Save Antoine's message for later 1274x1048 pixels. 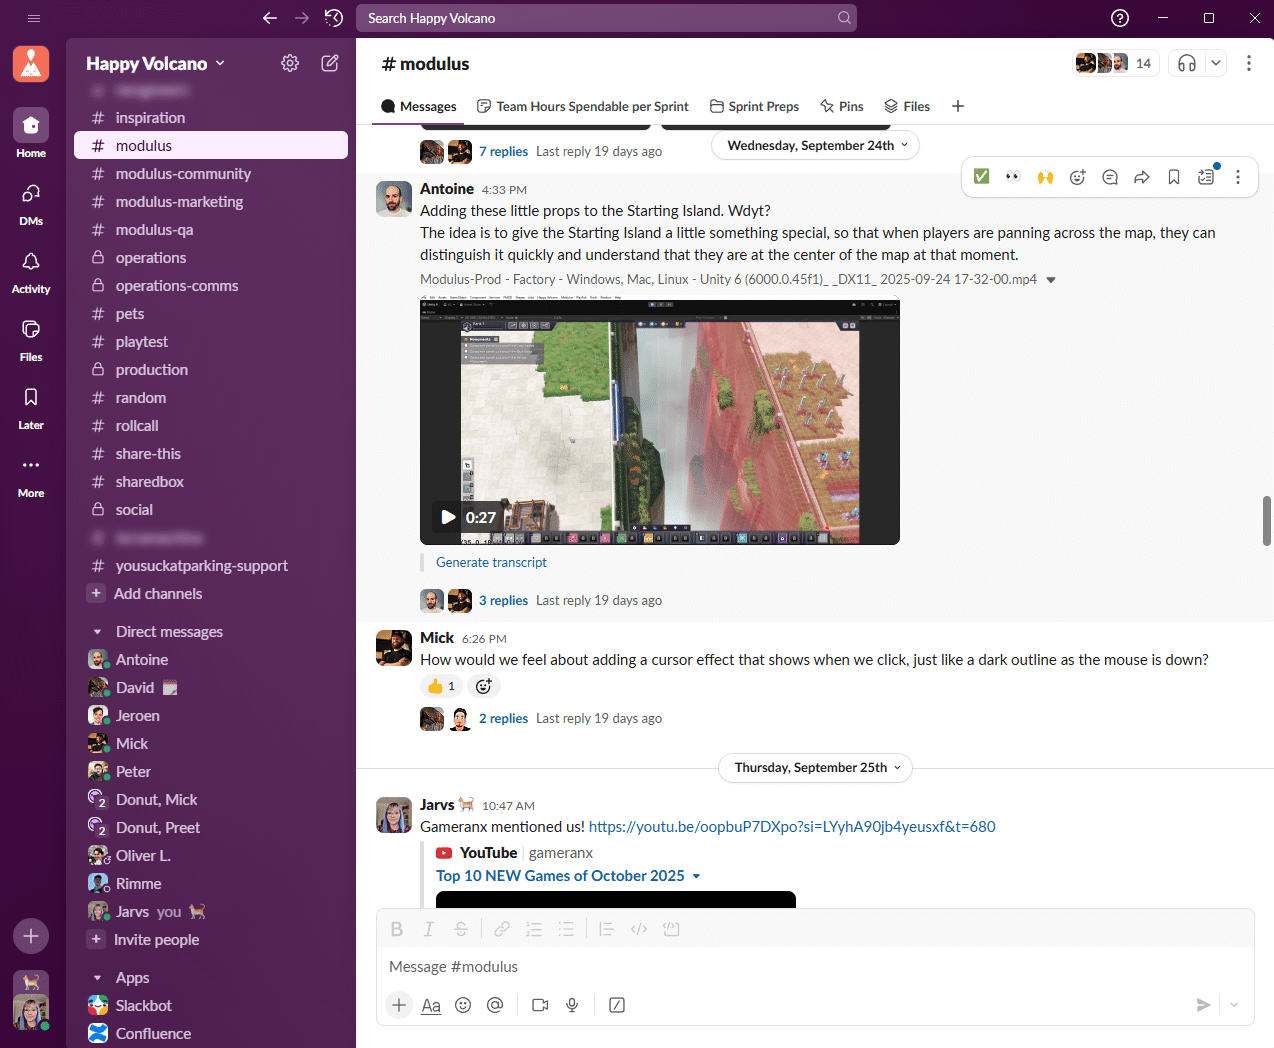click(x=1174, y=177)
